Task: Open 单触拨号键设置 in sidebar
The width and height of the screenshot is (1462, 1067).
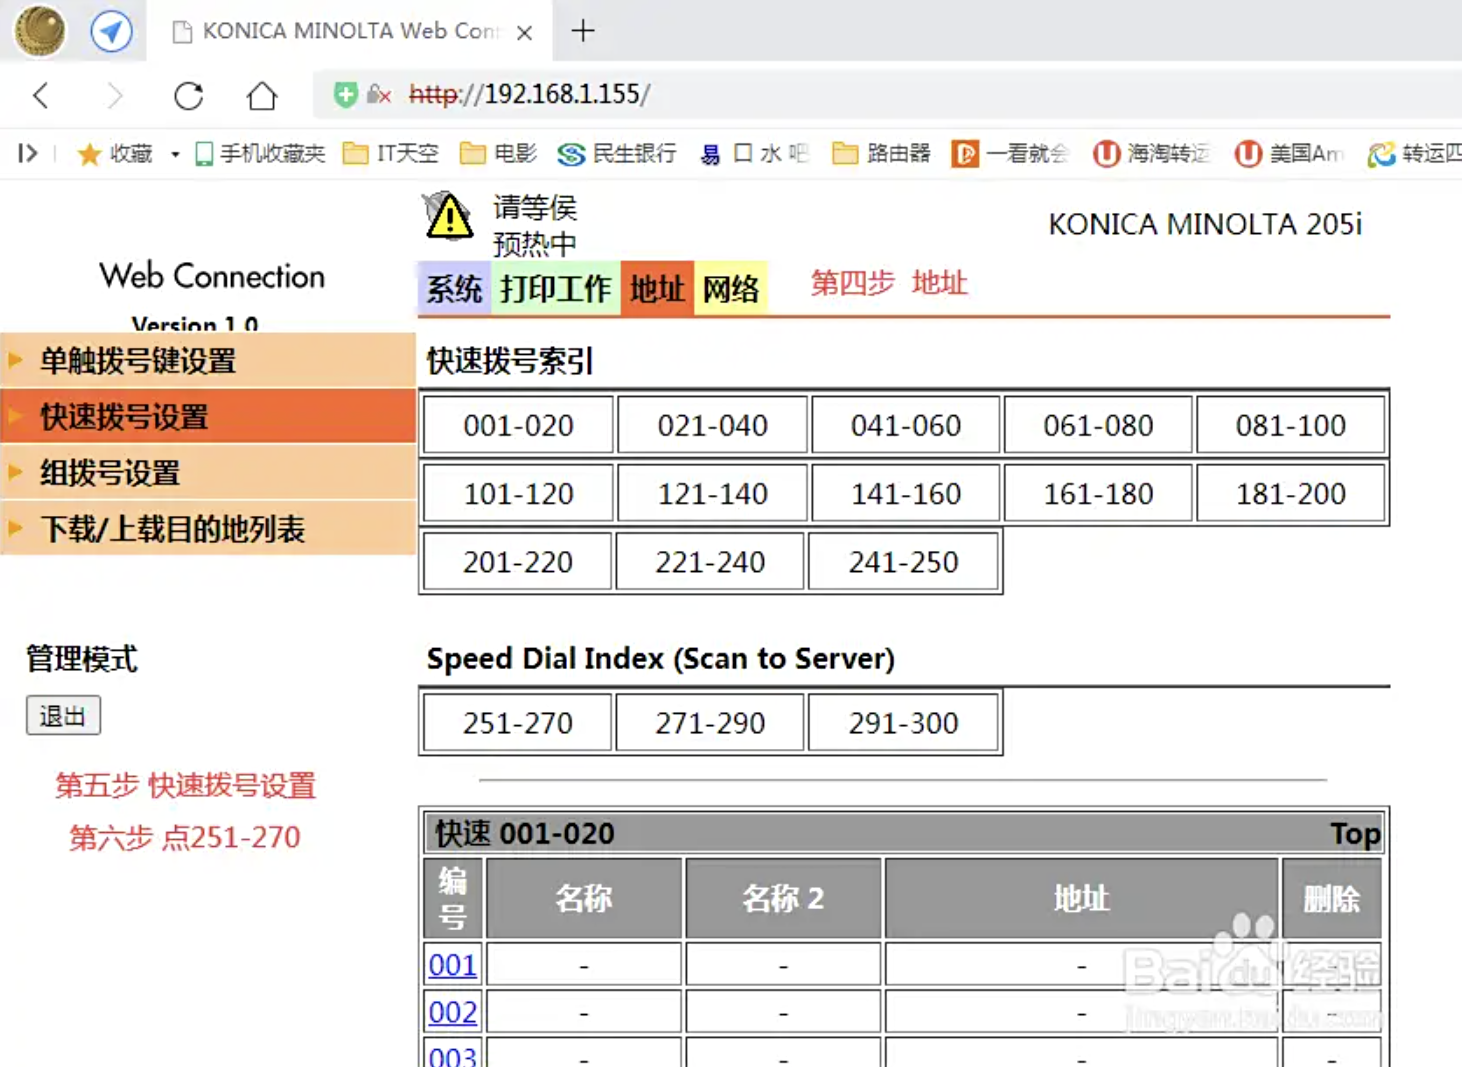Action: coord(208,360)
